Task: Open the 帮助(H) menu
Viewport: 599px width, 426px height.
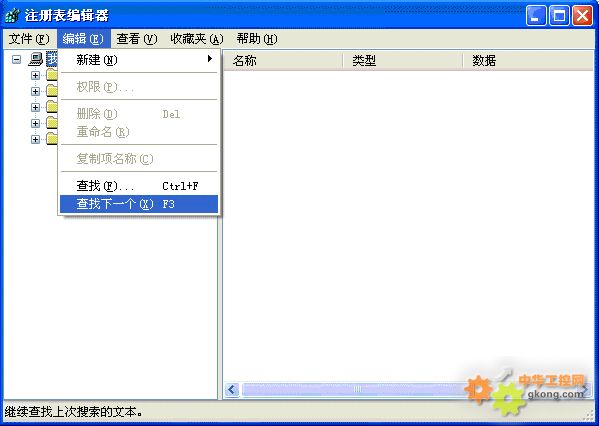Action: tap(257, 39)
